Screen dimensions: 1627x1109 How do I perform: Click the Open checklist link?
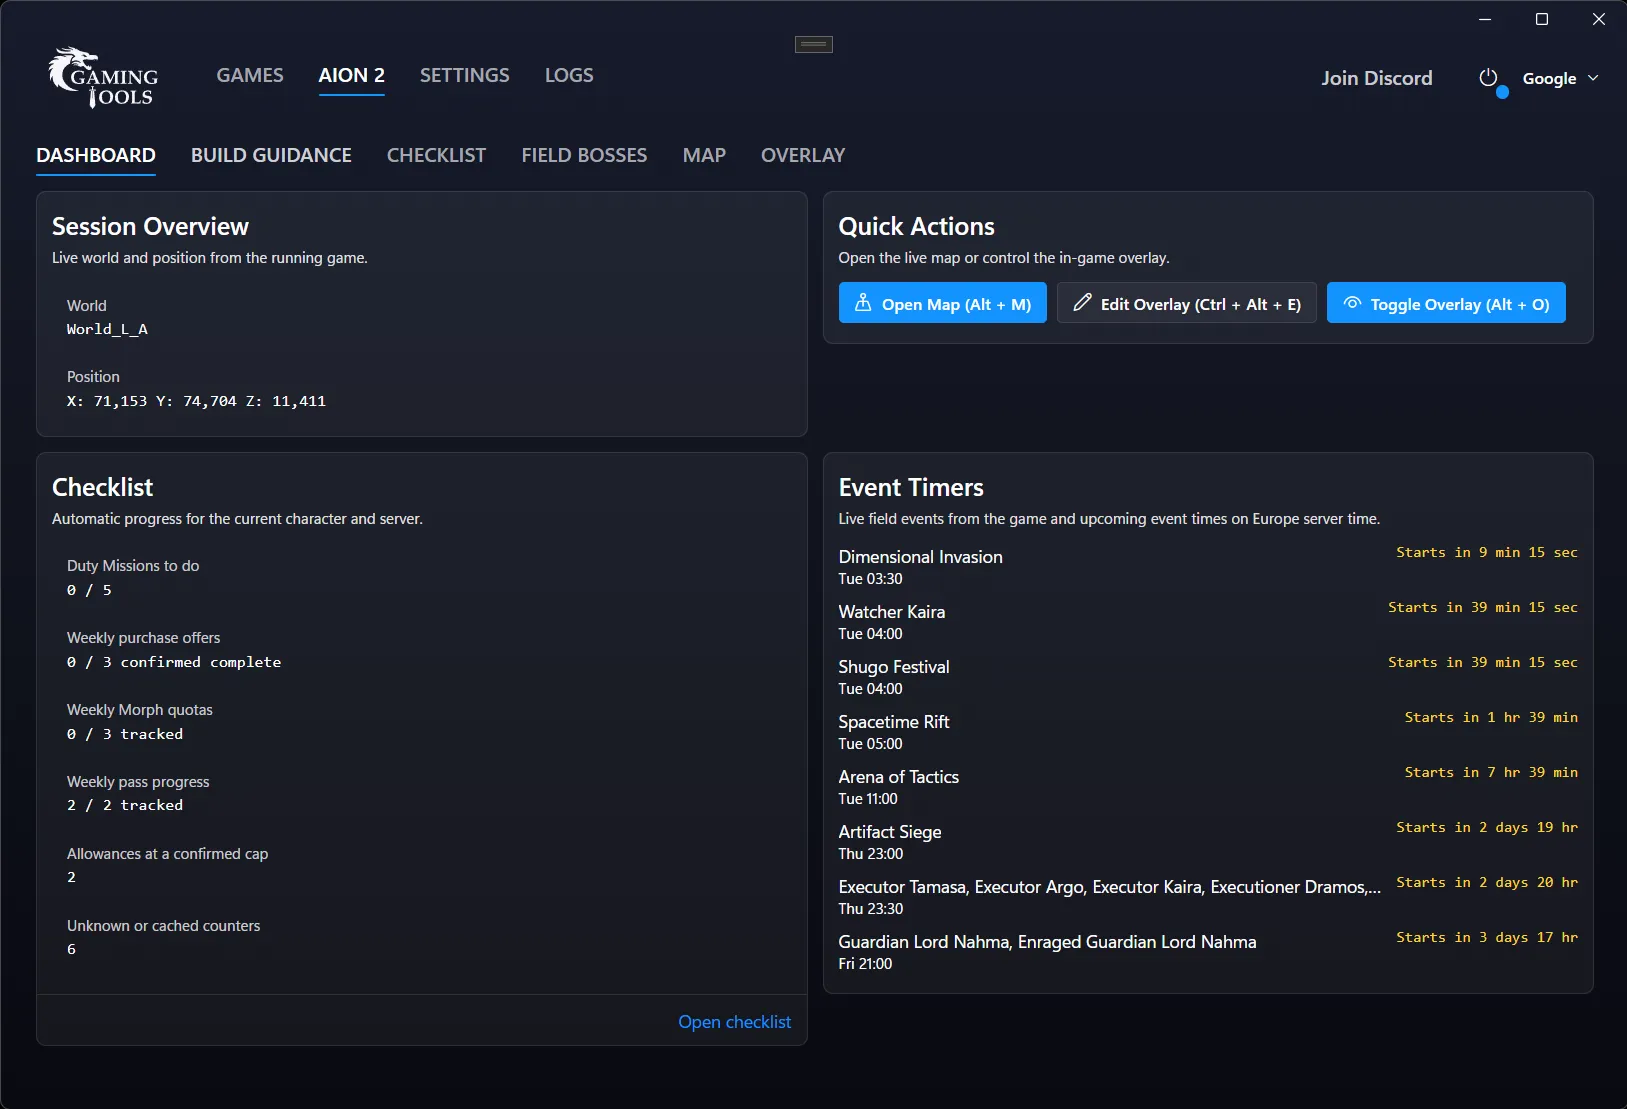click(x=734, y=1022)
